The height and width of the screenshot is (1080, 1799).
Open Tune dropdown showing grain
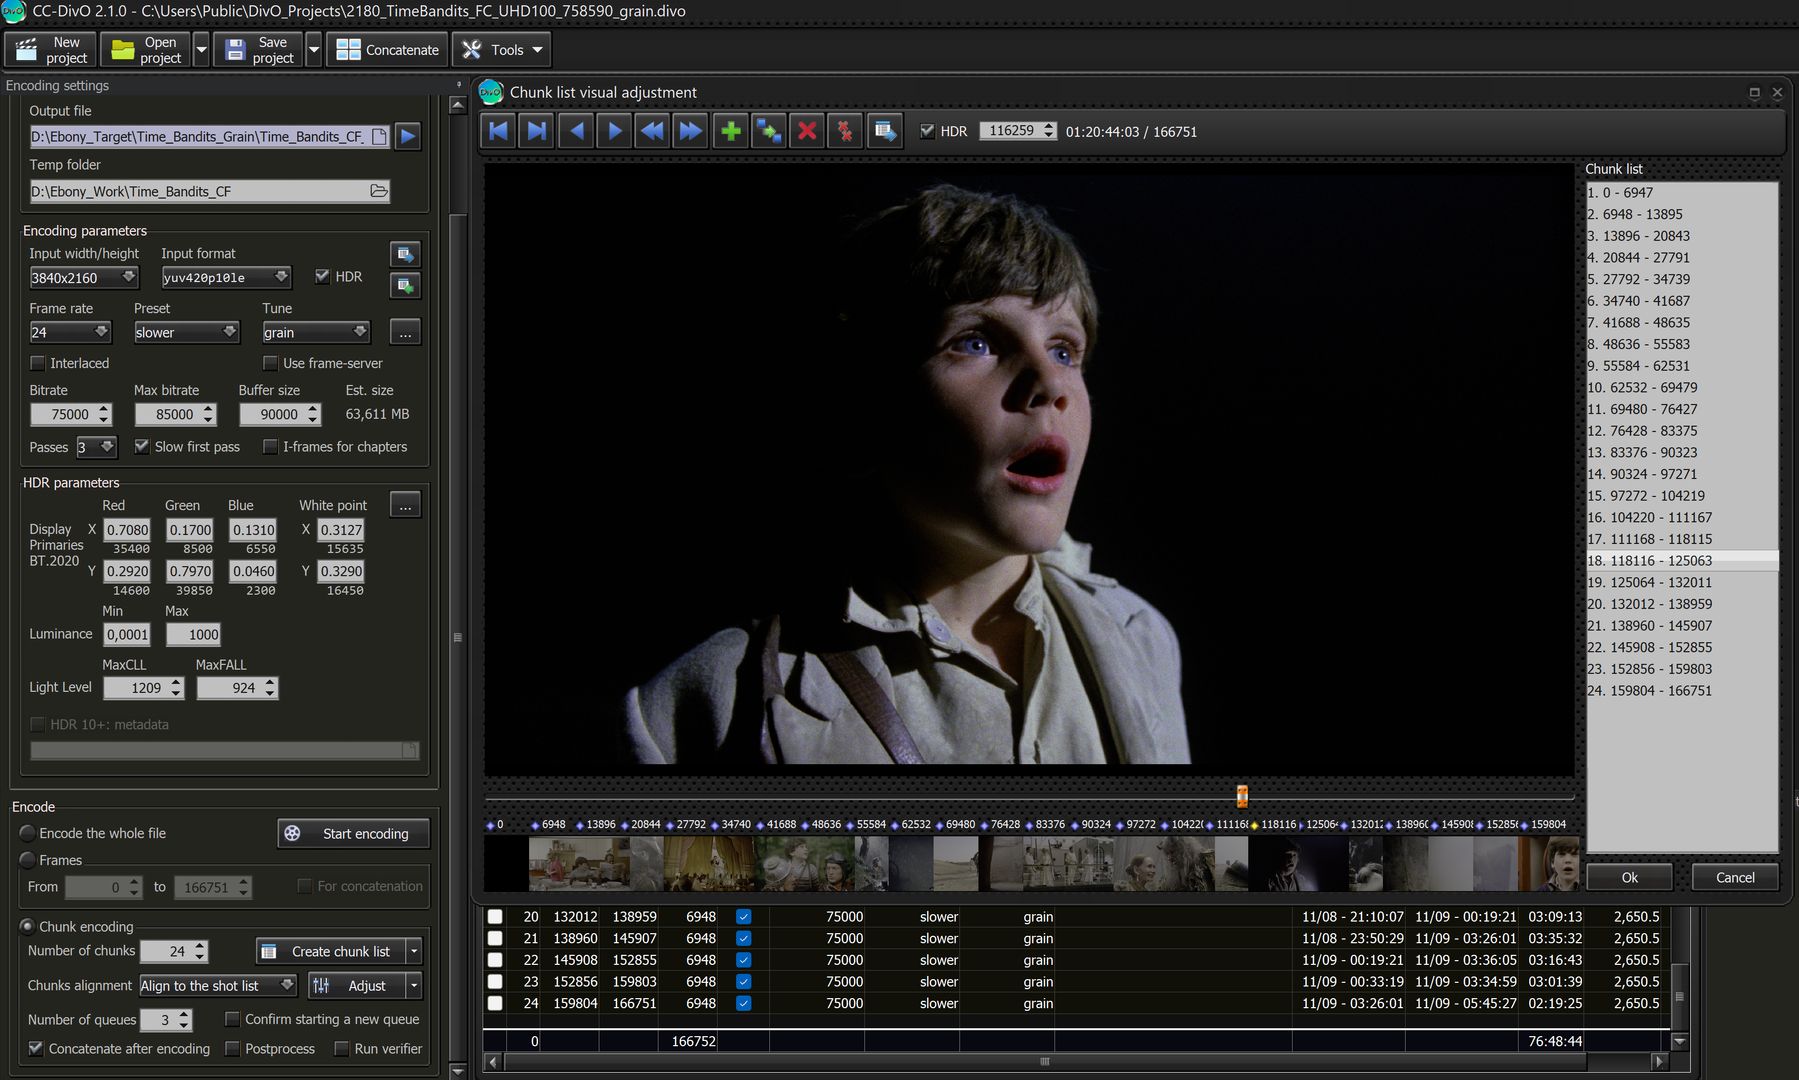pos(316,332)
